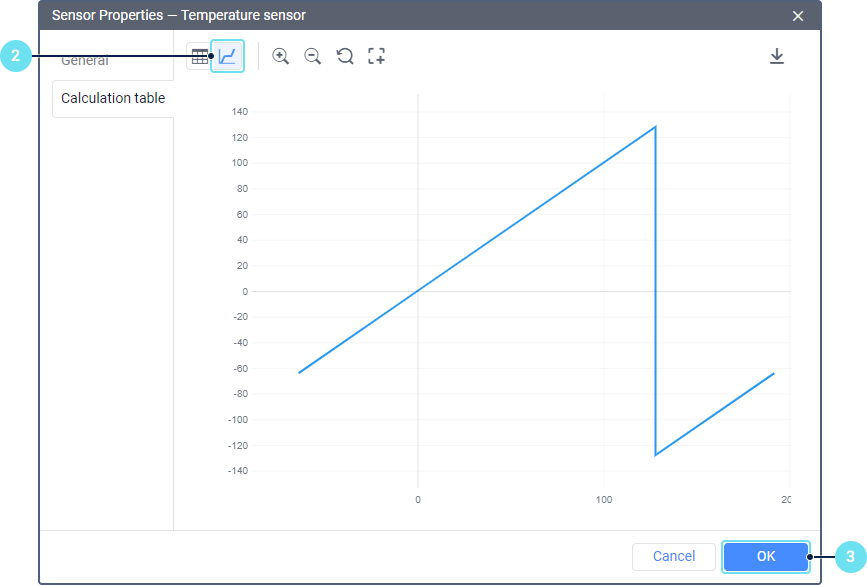
Task: Click the graph origin where the axes cross
Action: (418, 291)
